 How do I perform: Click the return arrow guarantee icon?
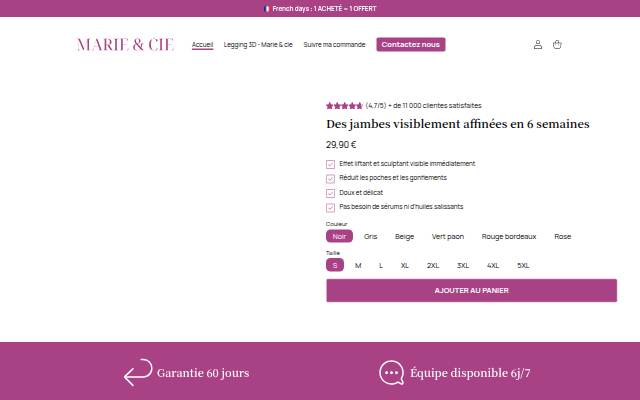[138, 372]
